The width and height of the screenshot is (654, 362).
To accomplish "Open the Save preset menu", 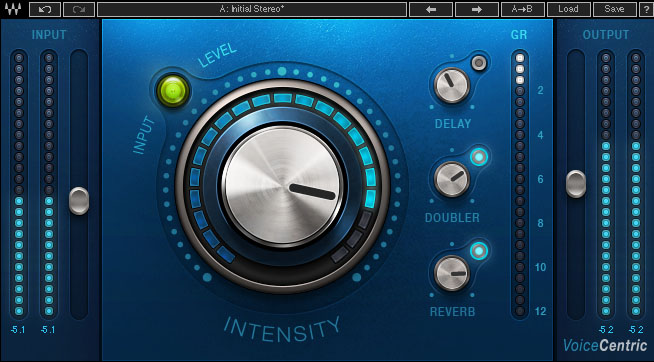I will coord(614,9).
